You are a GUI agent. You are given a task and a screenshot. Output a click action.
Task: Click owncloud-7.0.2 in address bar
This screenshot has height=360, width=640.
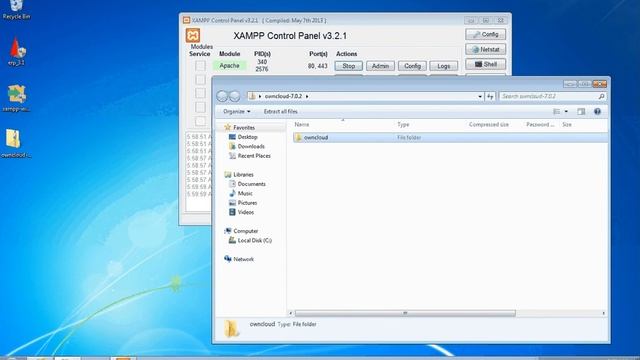(x=283, y=96)
